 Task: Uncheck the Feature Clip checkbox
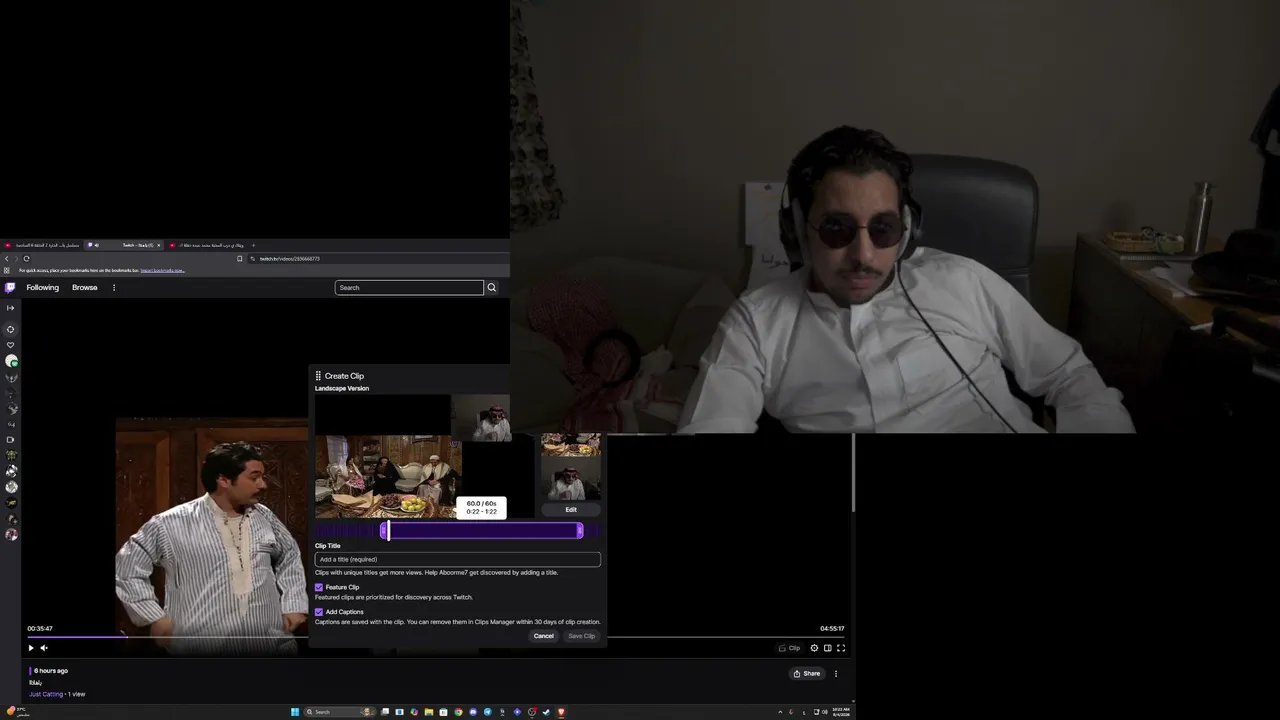point(319,587)
